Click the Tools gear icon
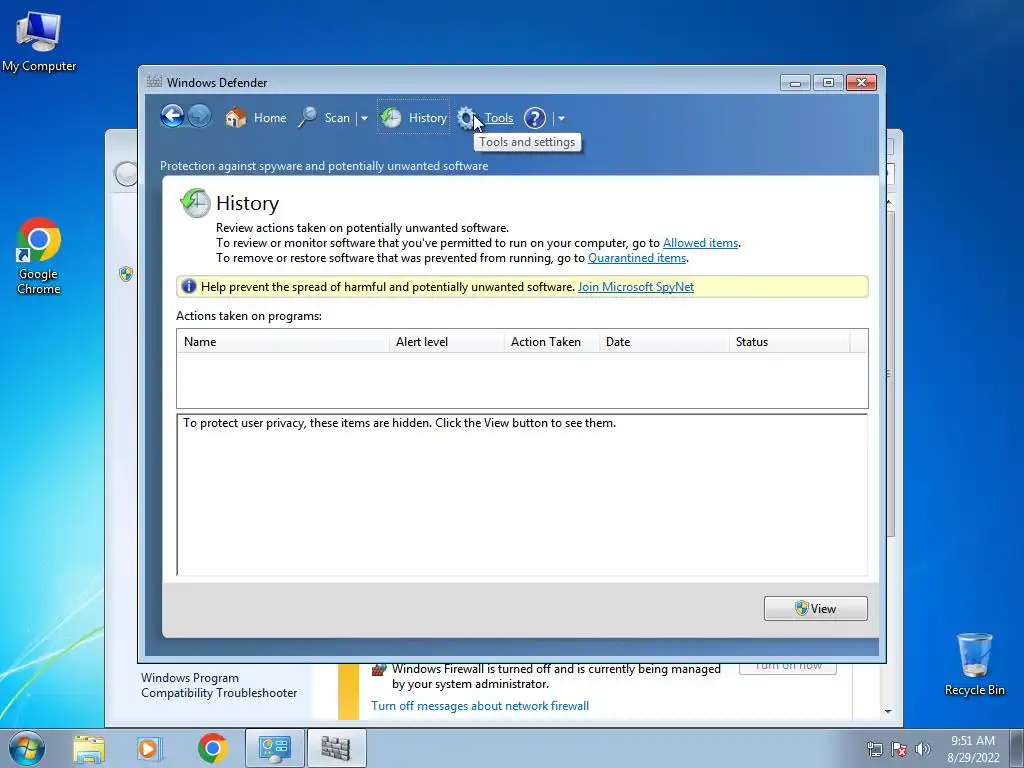Image resolution: width=1024 pixels, height=768 pixels. click(466, 118)
